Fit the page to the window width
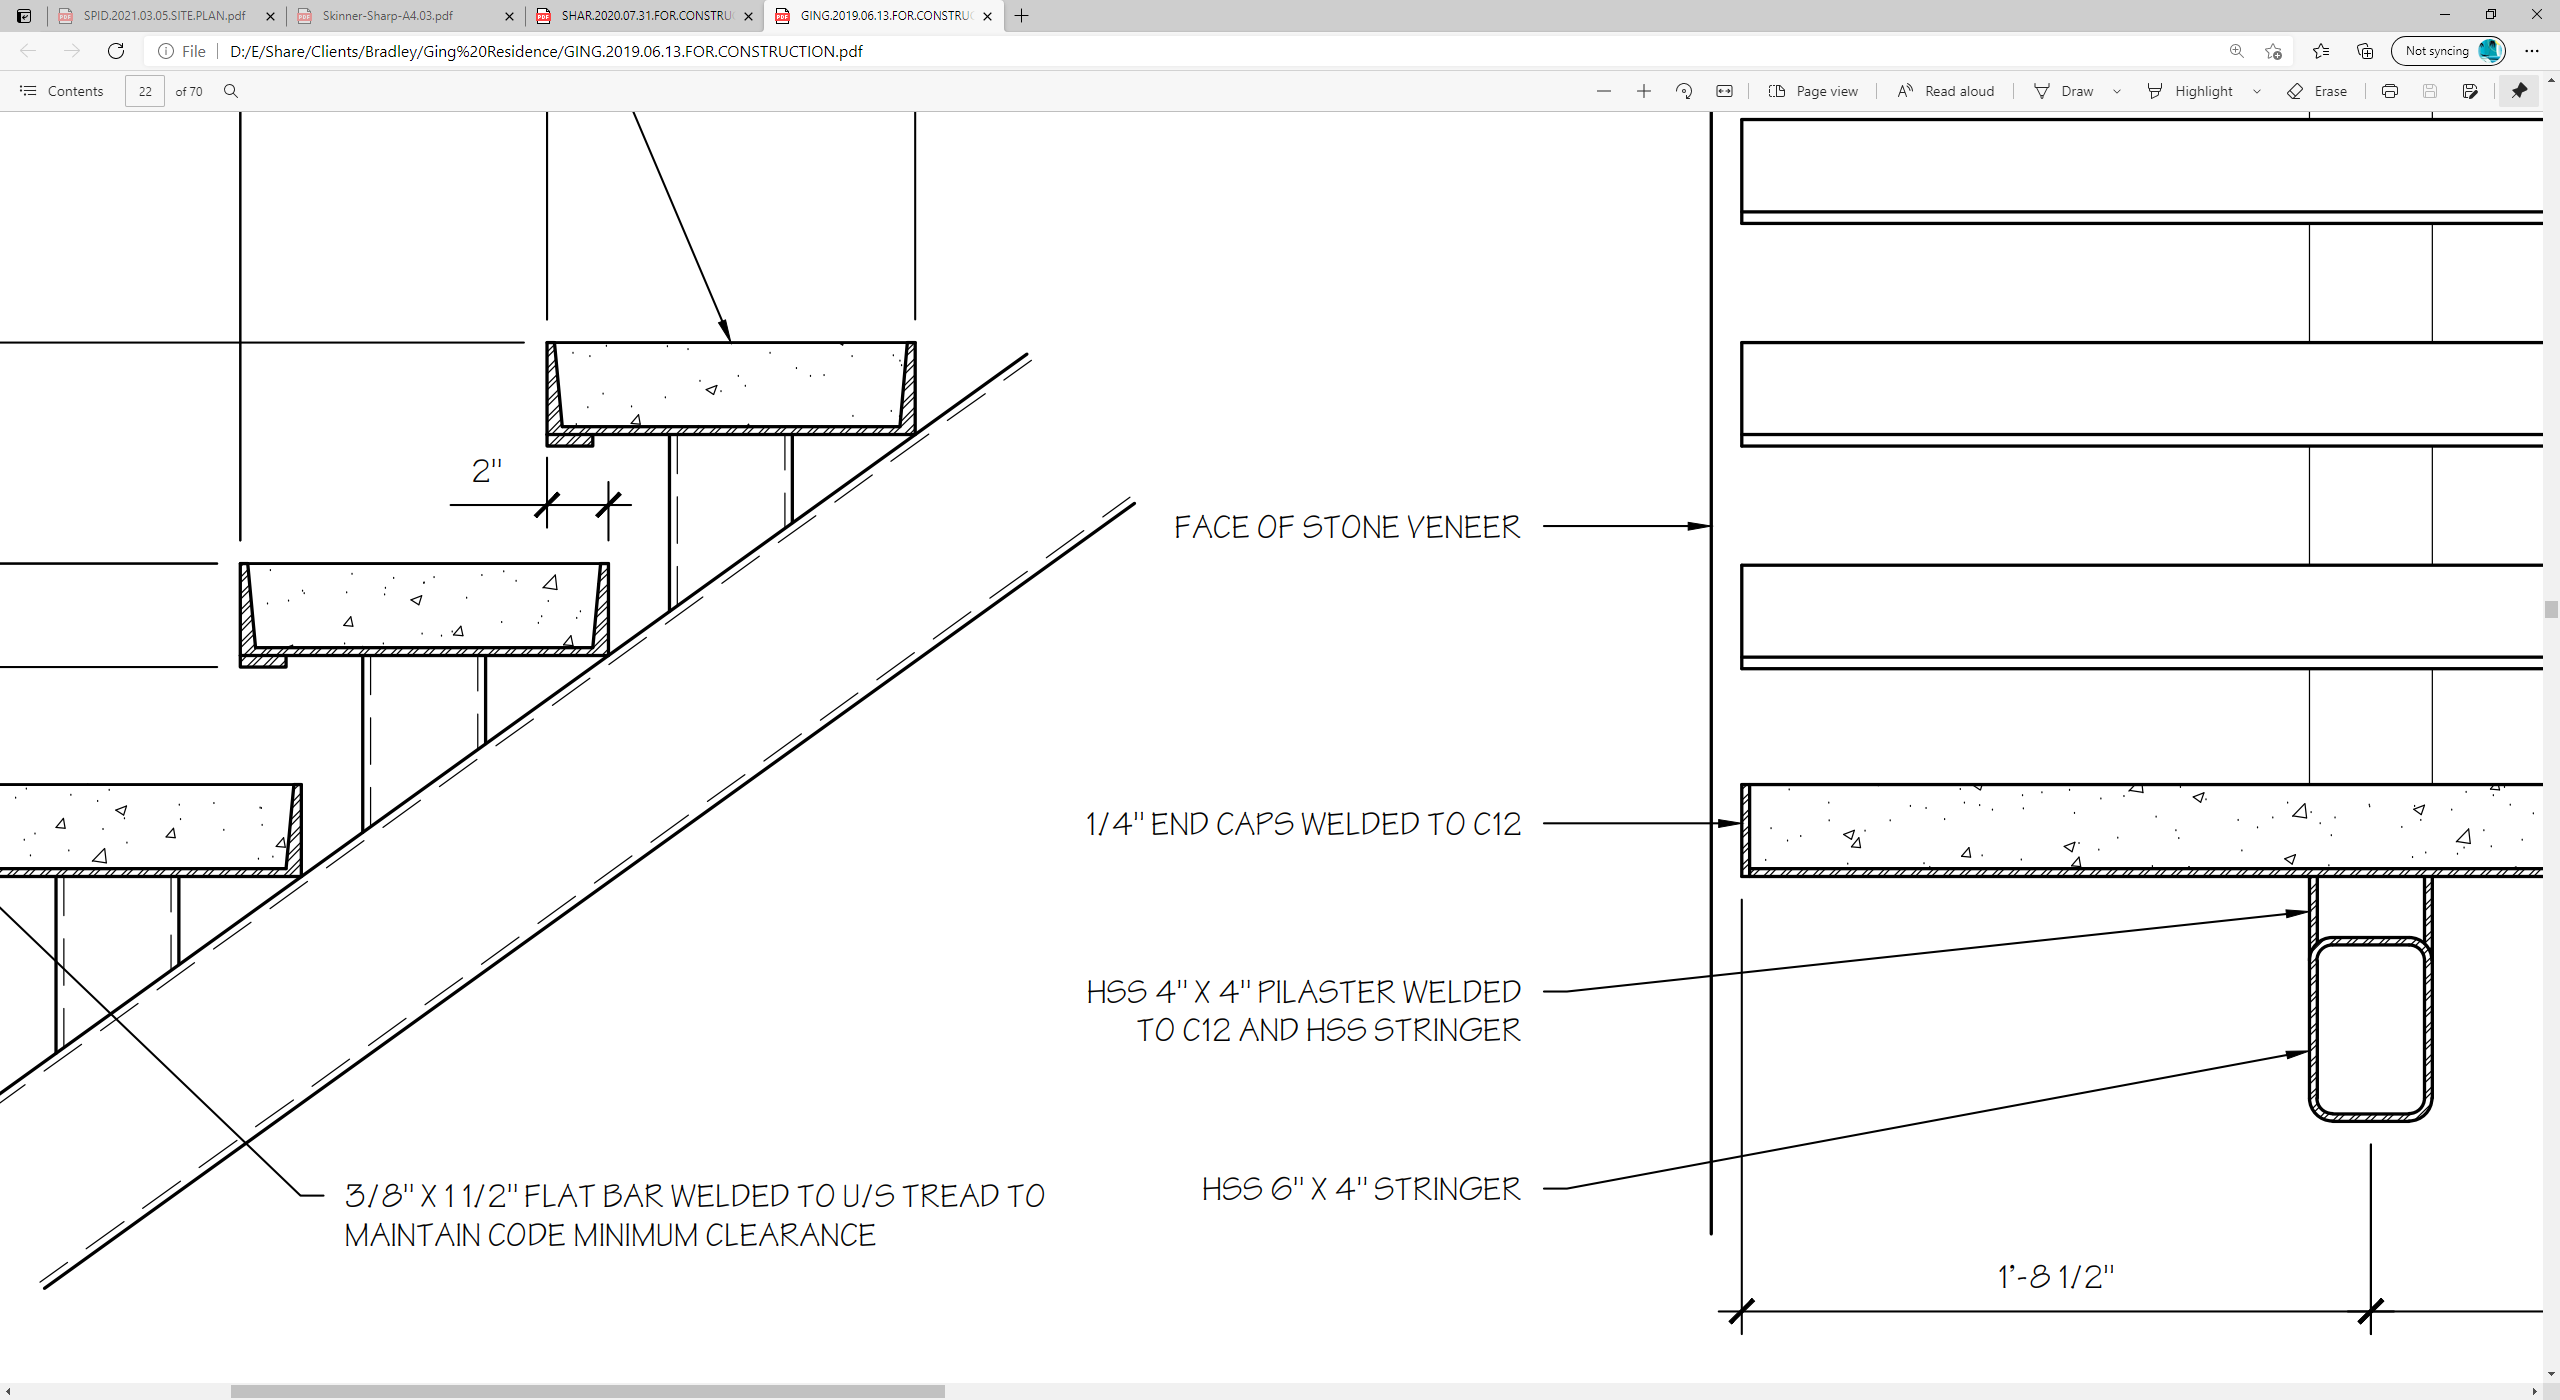The image size is (2560, 1400). click(1724, 91)
